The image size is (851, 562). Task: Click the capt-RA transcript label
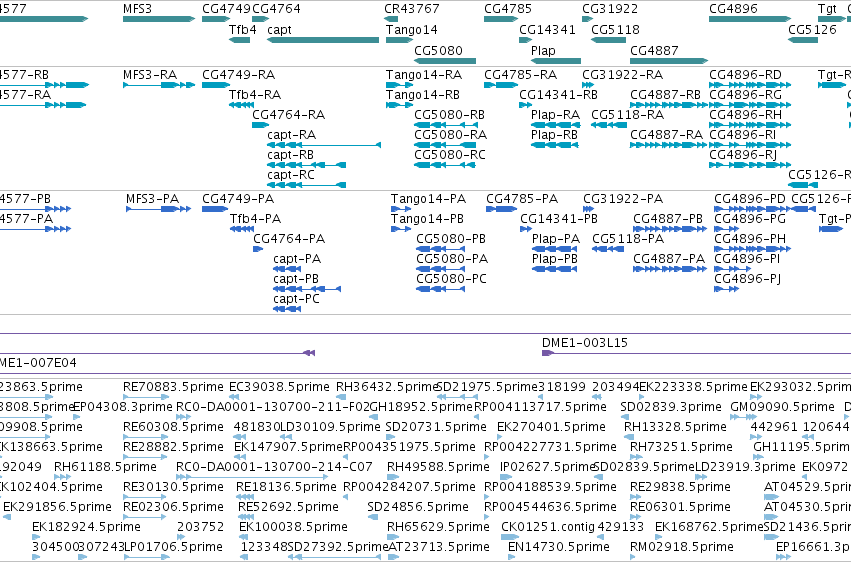291,135
